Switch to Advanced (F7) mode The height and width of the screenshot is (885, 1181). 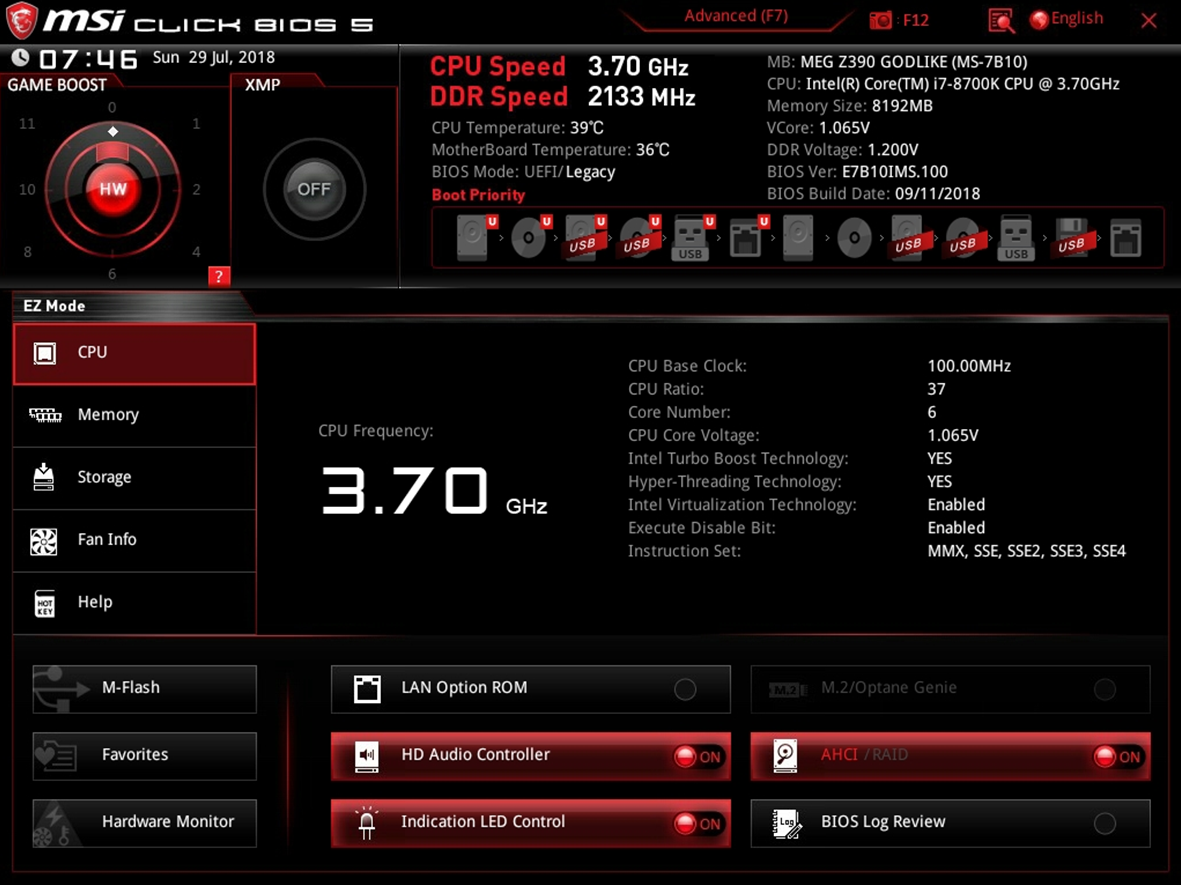[x=736, y=16]
